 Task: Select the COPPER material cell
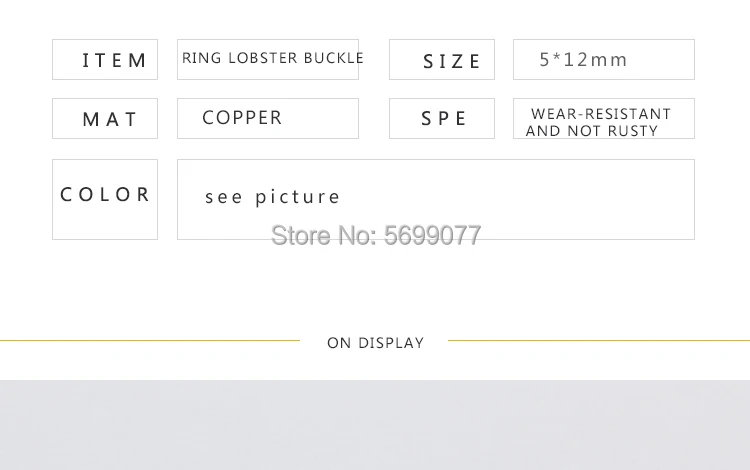pos(268,119)
